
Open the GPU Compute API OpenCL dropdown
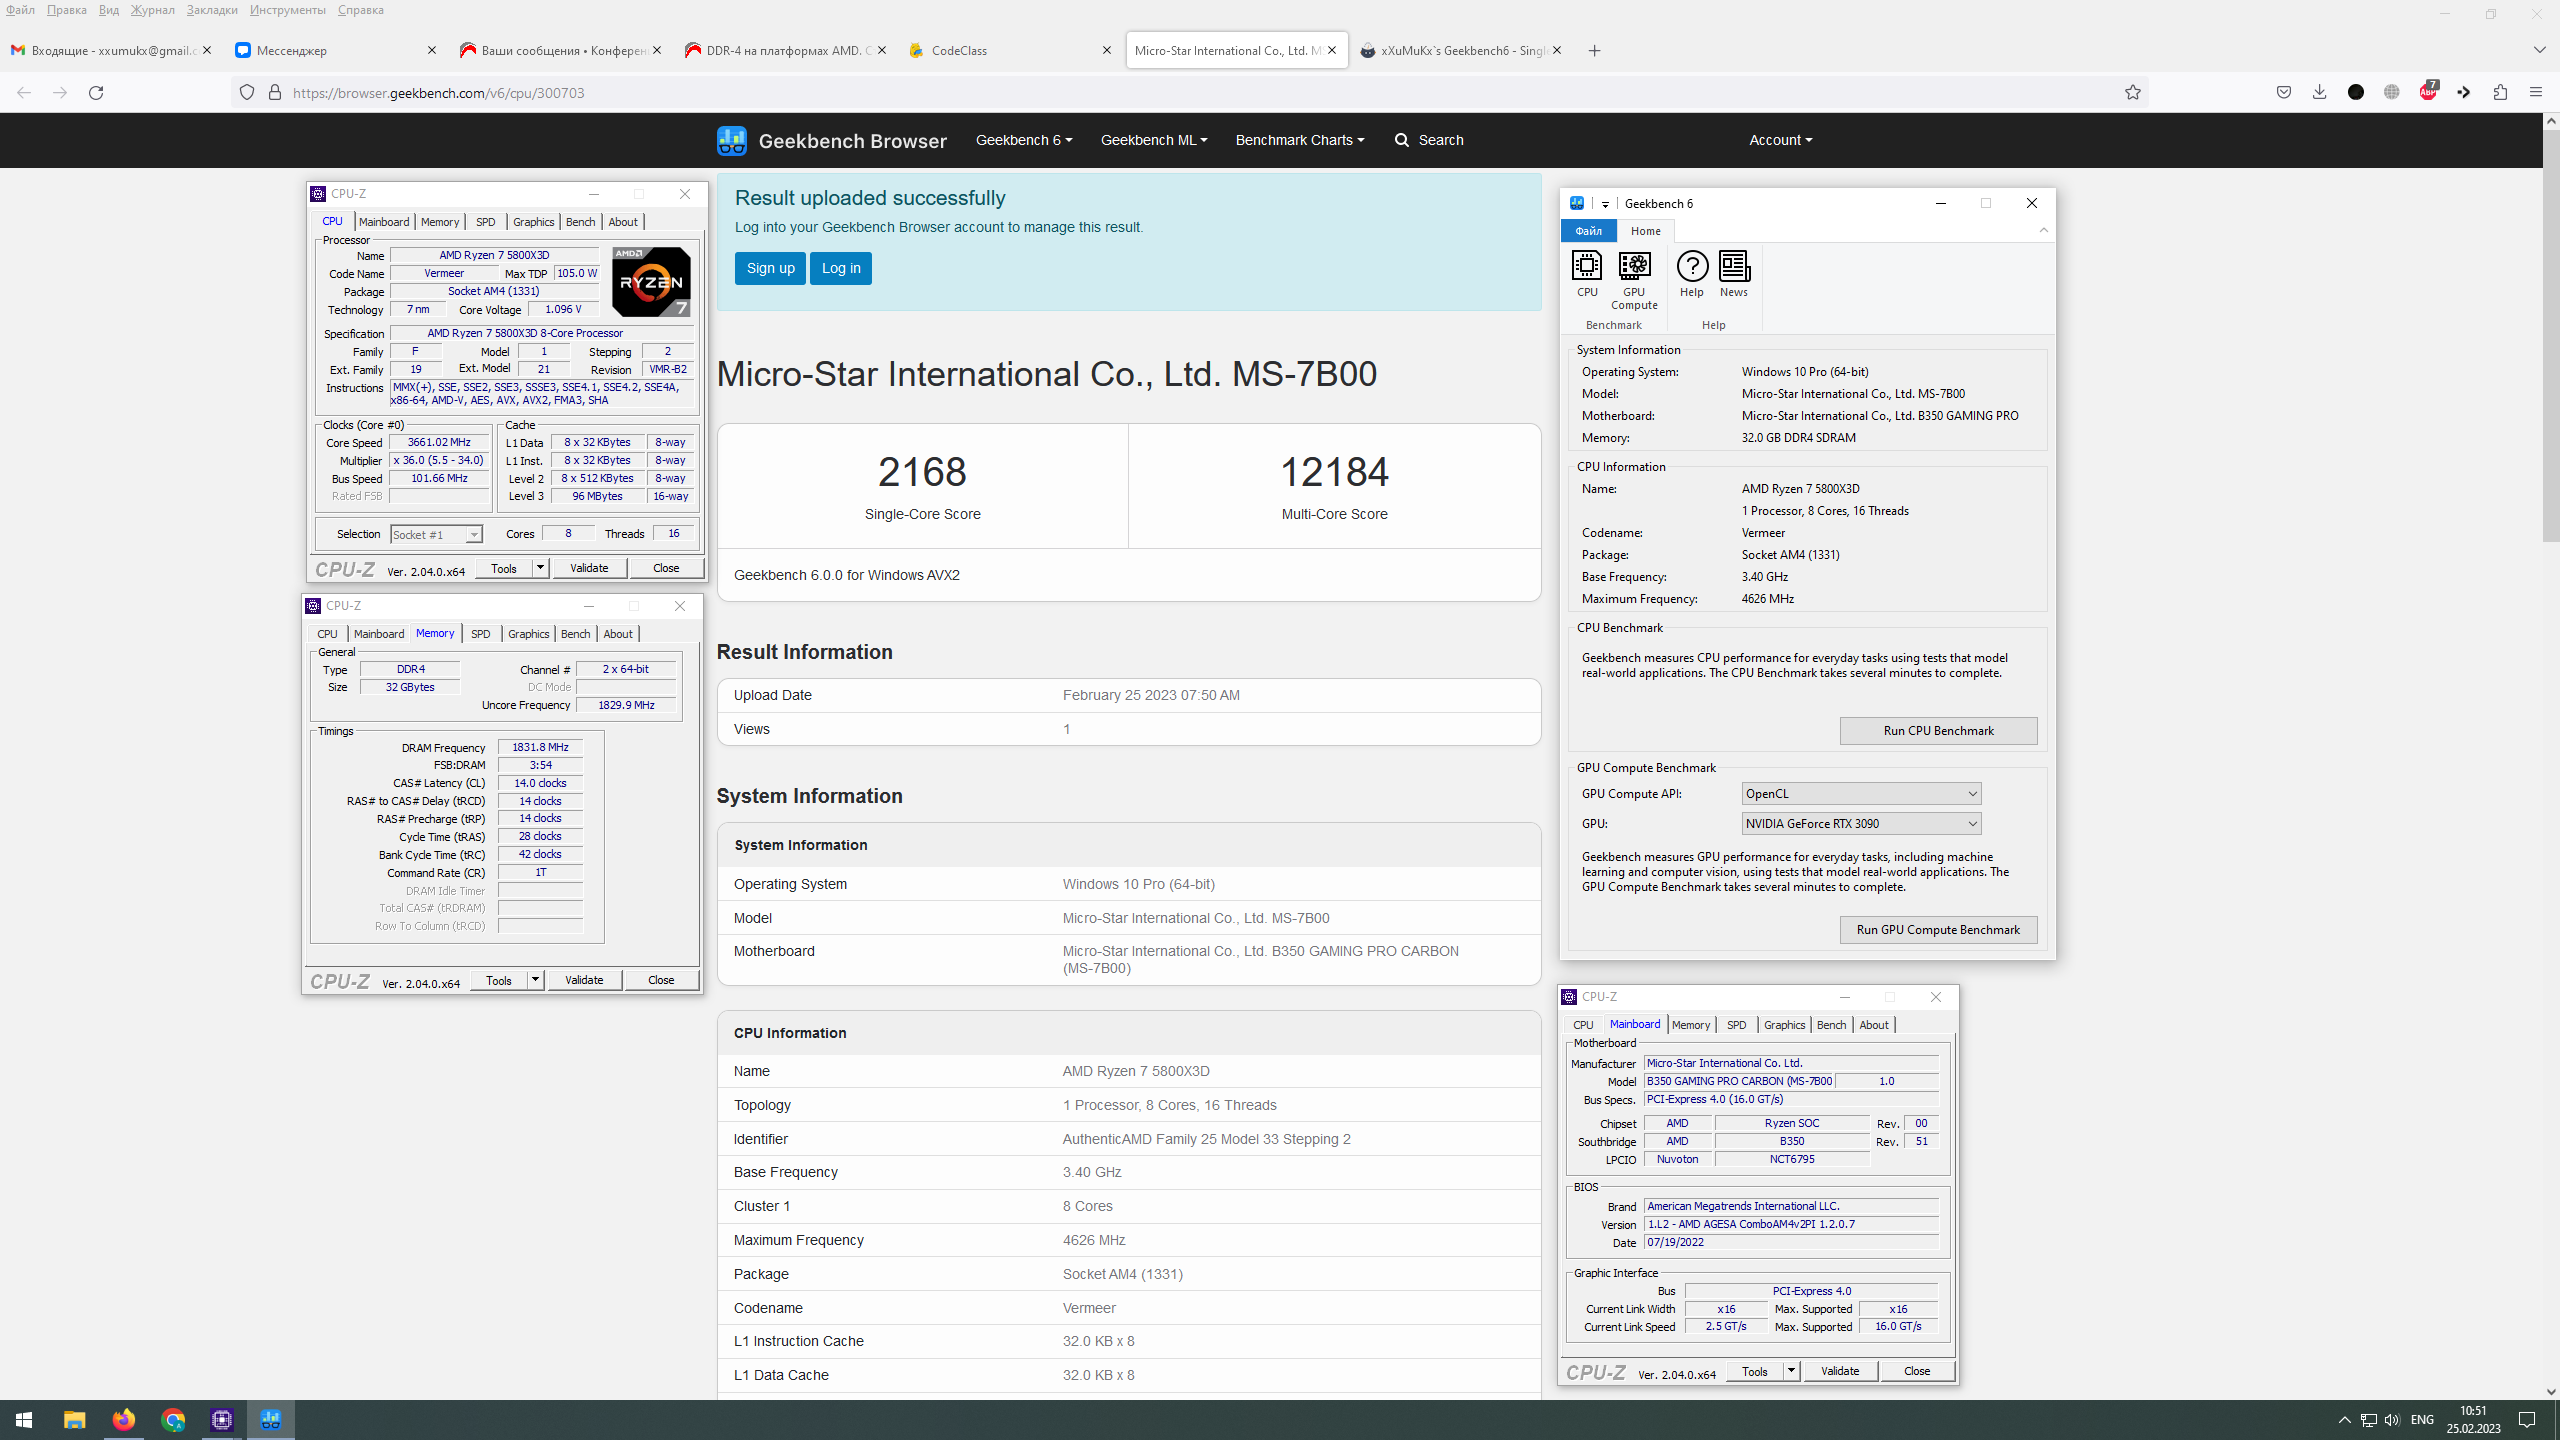[1861, 794]
